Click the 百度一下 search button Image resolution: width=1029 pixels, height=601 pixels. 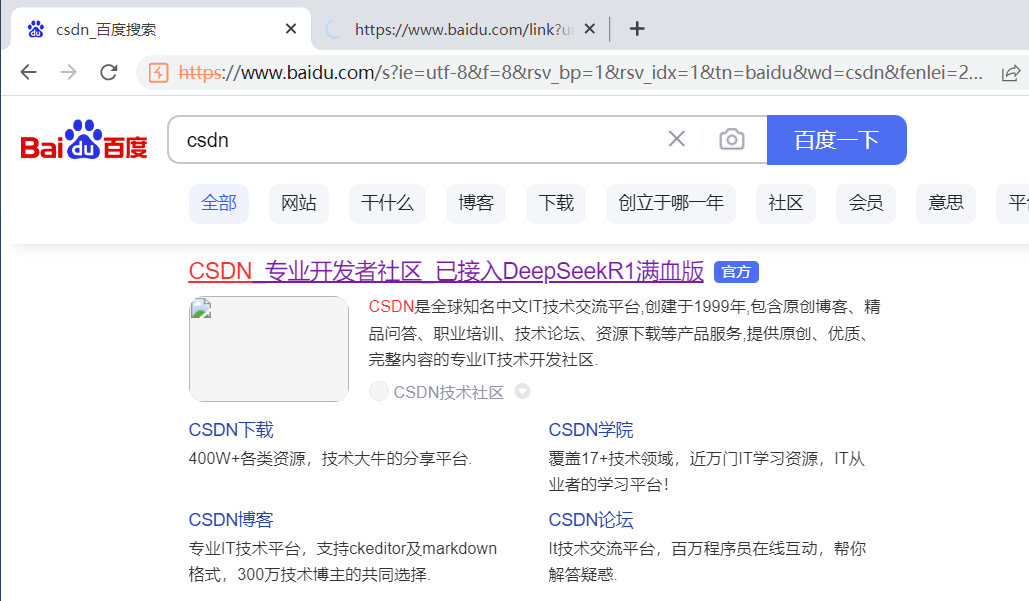pyautogui.click(x=837, y=140)
